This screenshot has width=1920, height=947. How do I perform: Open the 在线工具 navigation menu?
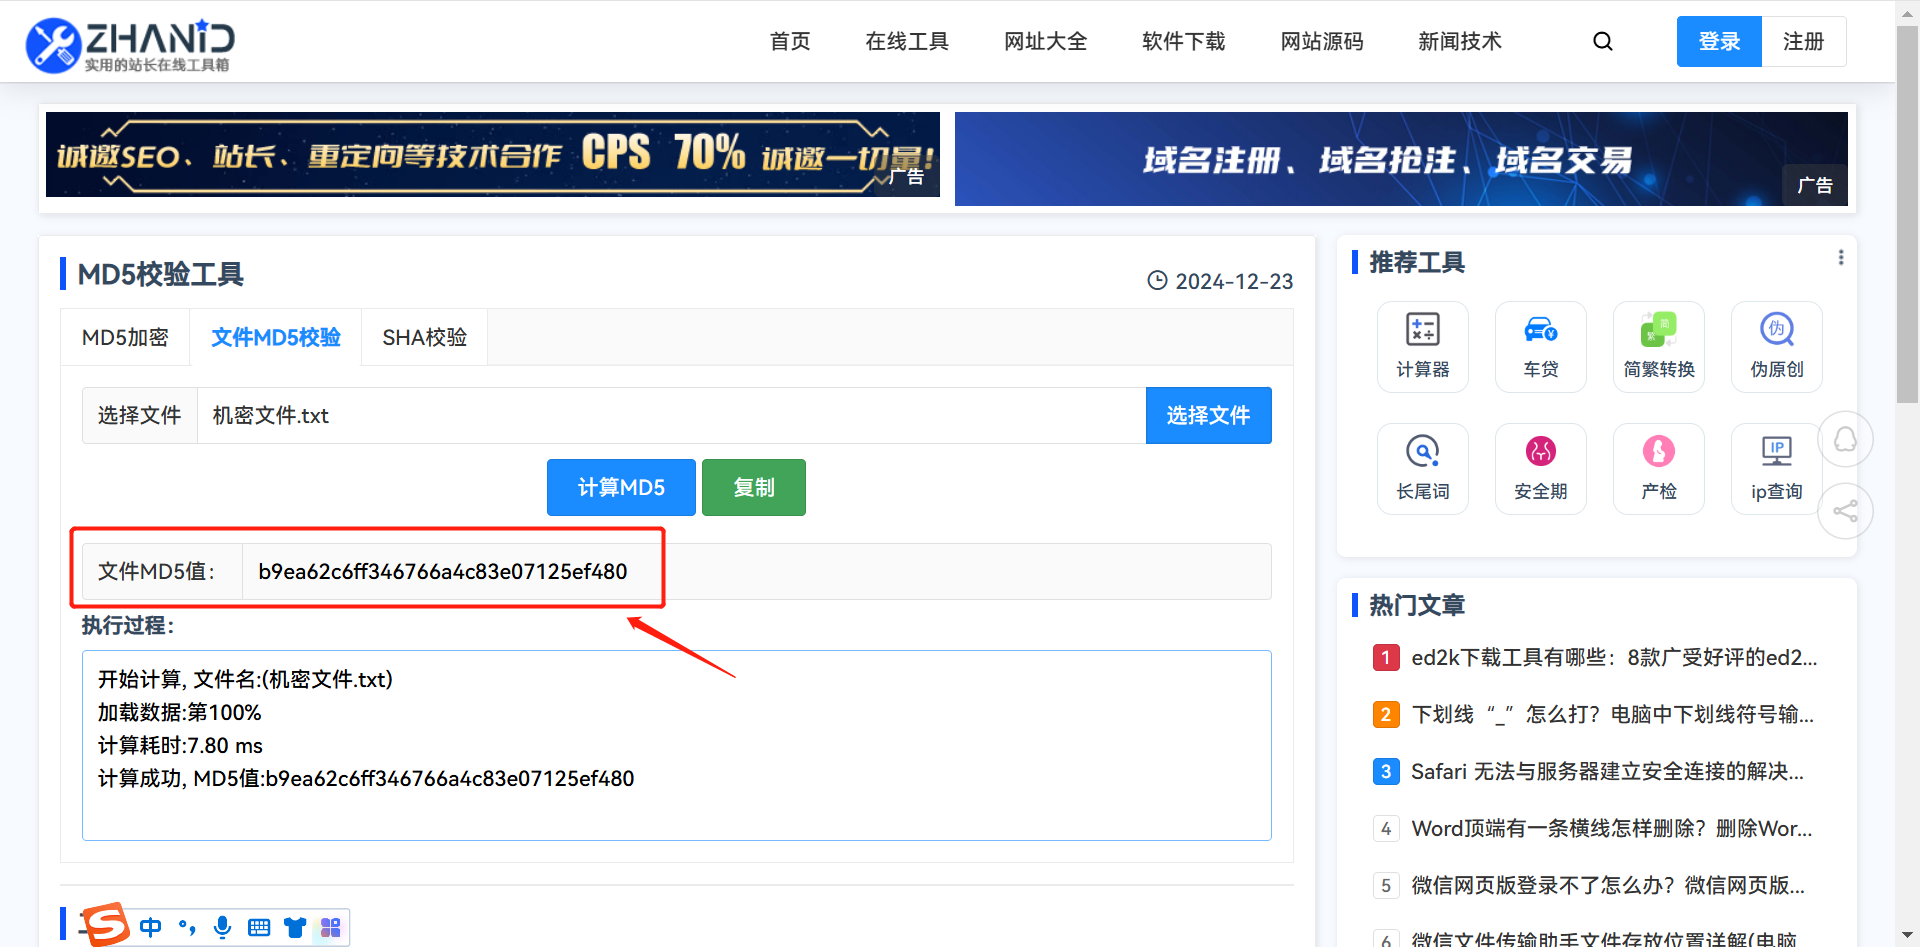click(906, 41)
